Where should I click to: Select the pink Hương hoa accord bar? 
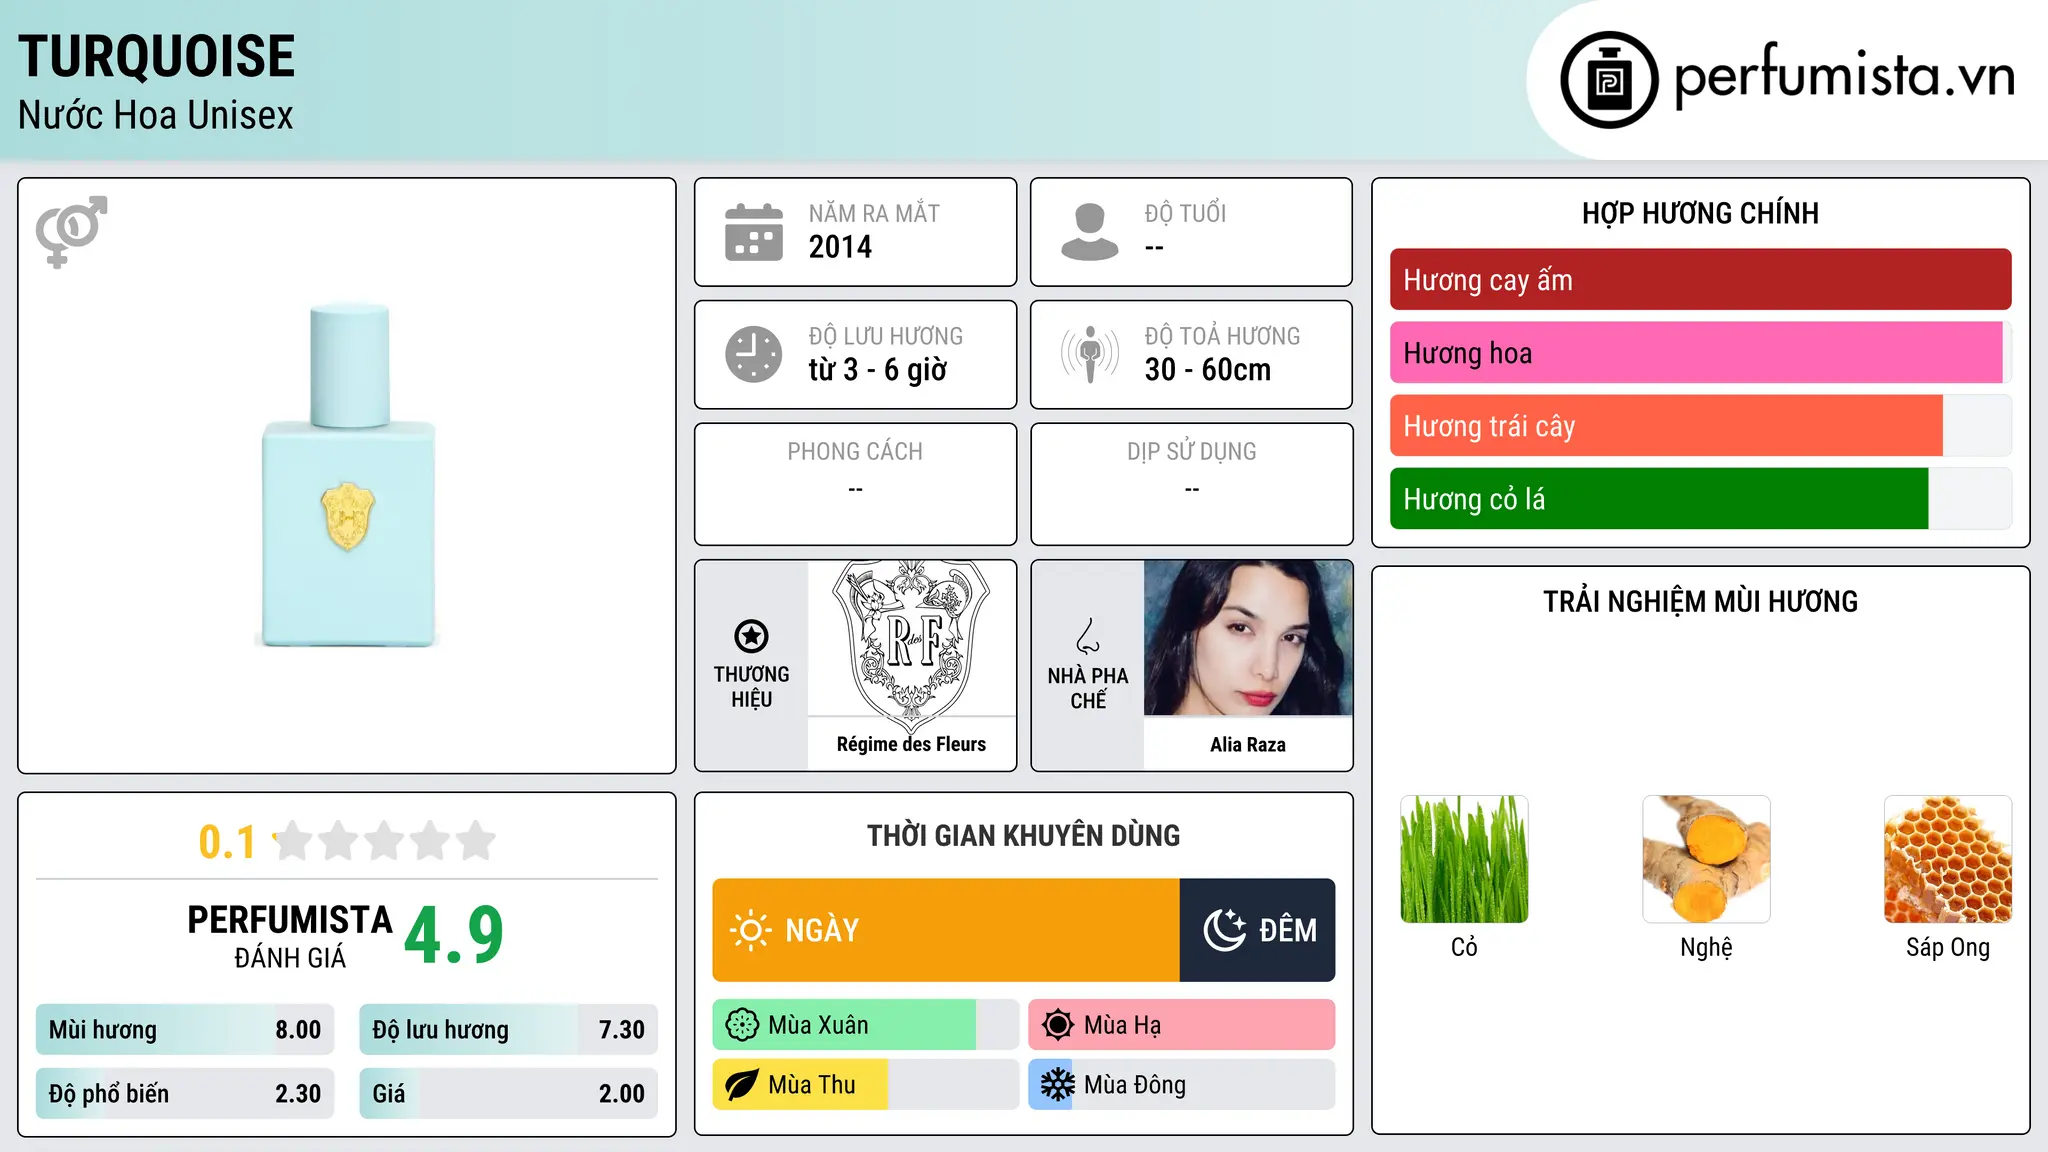(1700, 353)
